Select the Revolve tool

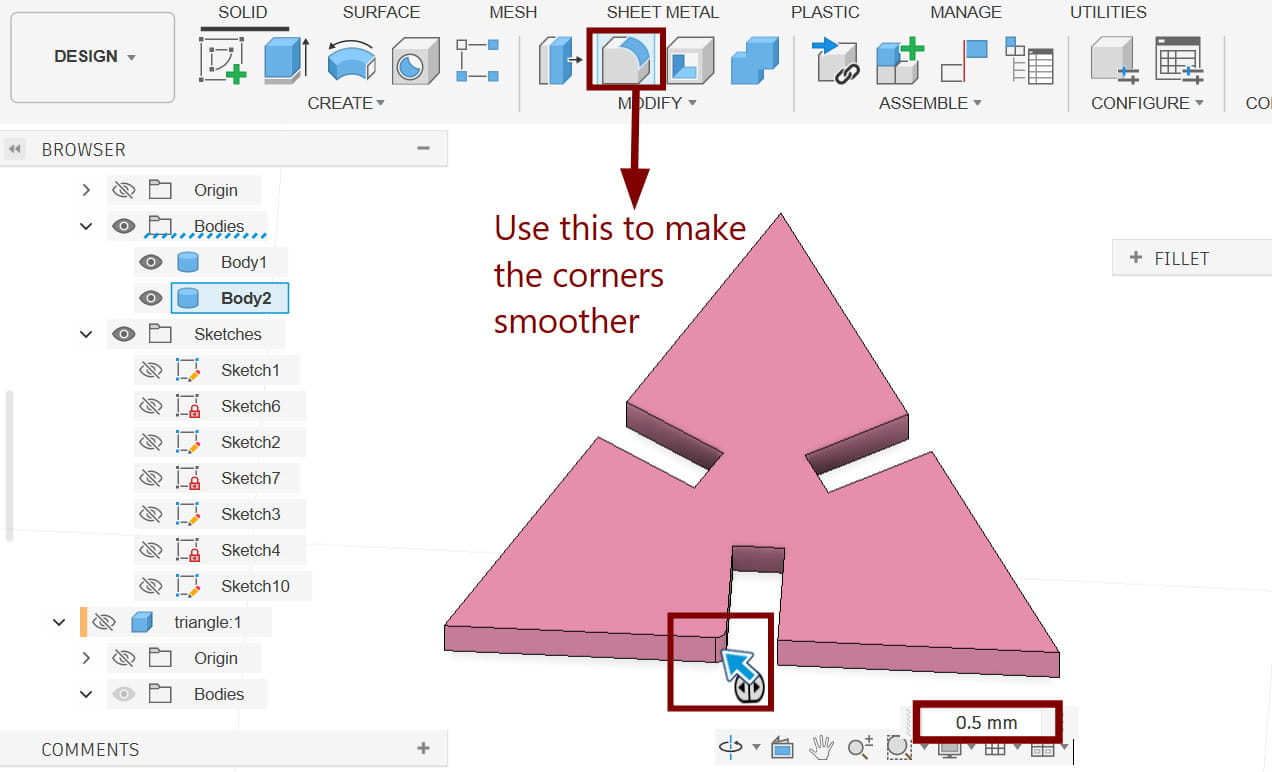pyautogui.click(x=351, y=60)
